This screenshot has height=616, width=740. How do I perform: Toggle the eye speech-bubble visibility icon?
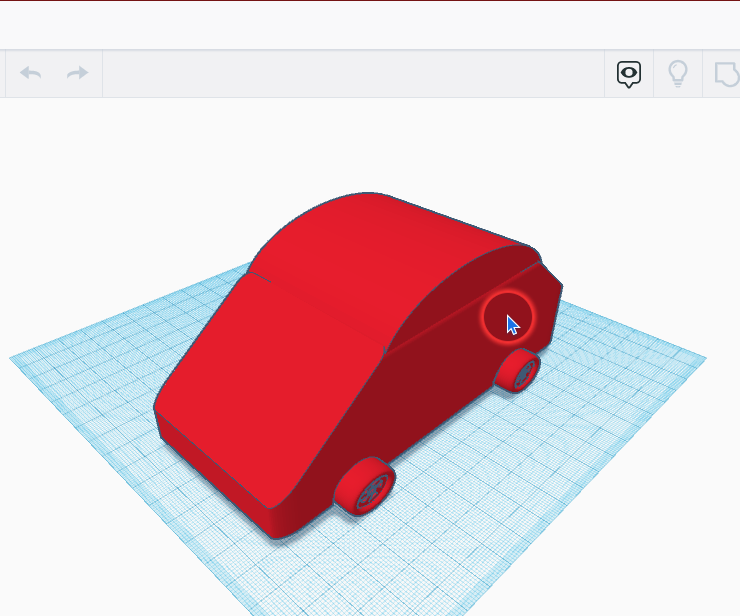coord(628,73)
